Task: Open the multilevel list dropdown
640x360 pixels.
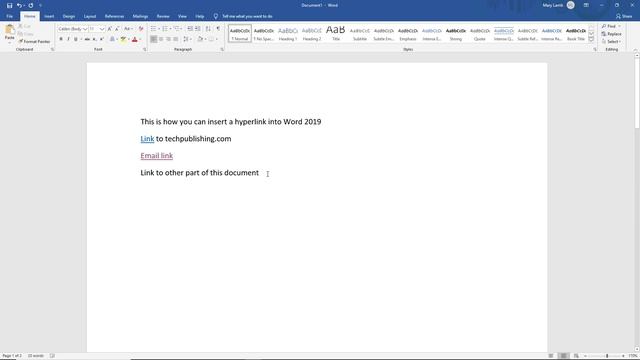Action: click(x=182, y=29)
